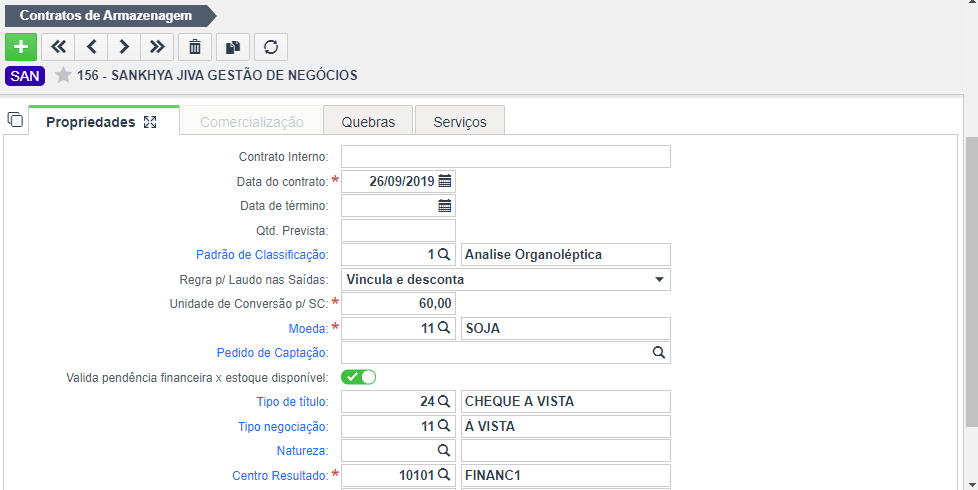The width and height of the screenshot is (978, 490).
Task: Select the Propriedades tab
Action: coord(104,122)
